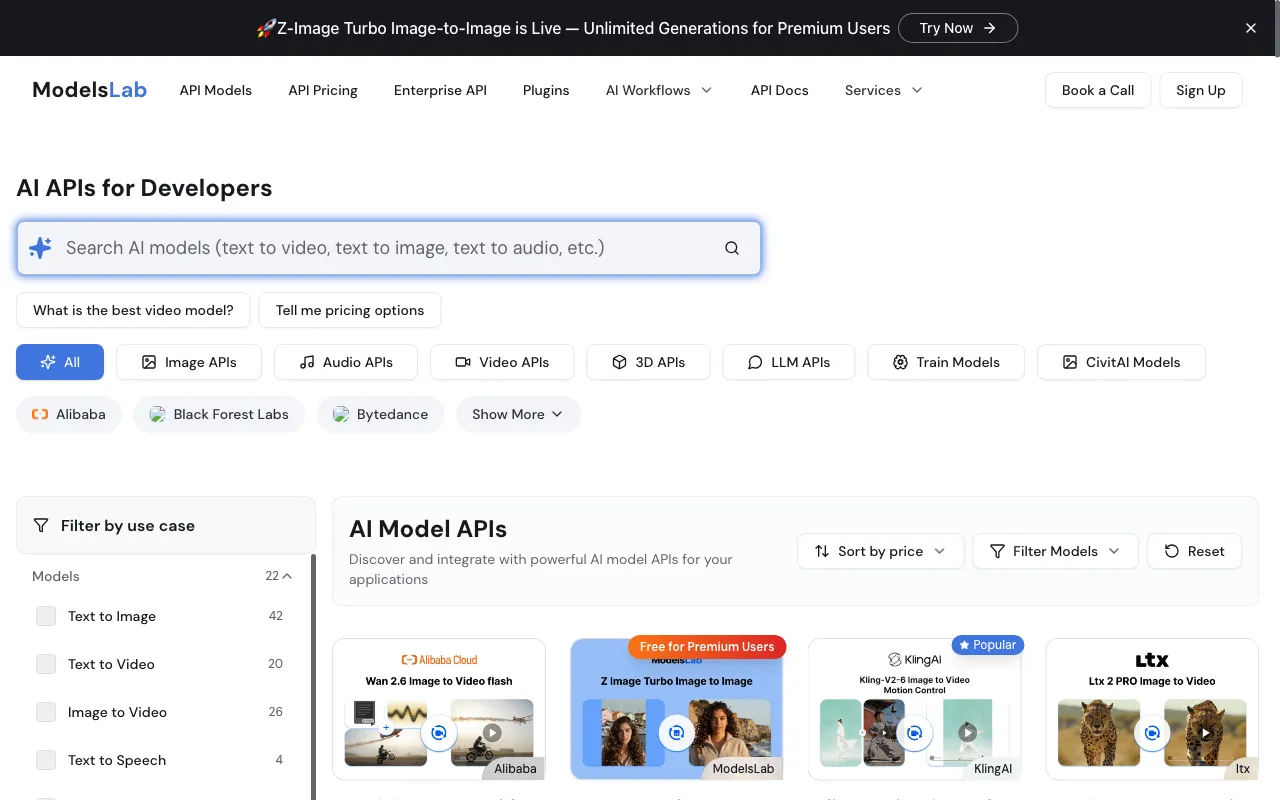
Task: Collapse the Models filter section
Action: click(287, 576)
